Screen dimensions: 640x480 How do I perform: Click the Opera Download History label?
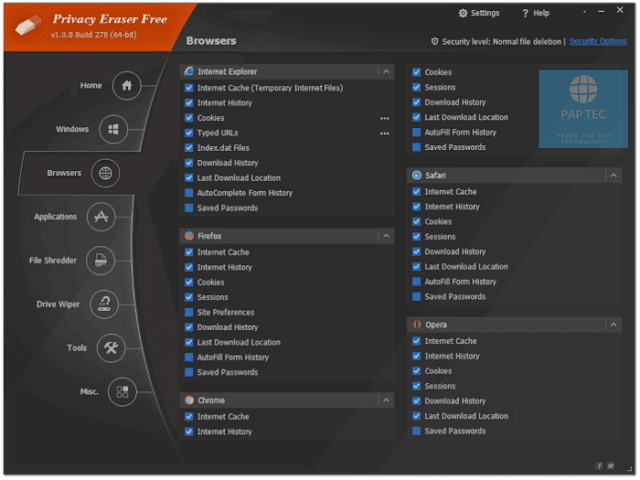point(455,402)
